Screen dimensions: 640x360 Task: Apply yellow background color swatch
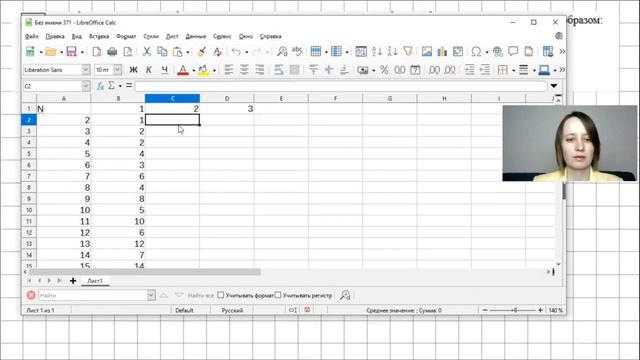[x=203, y=70]
